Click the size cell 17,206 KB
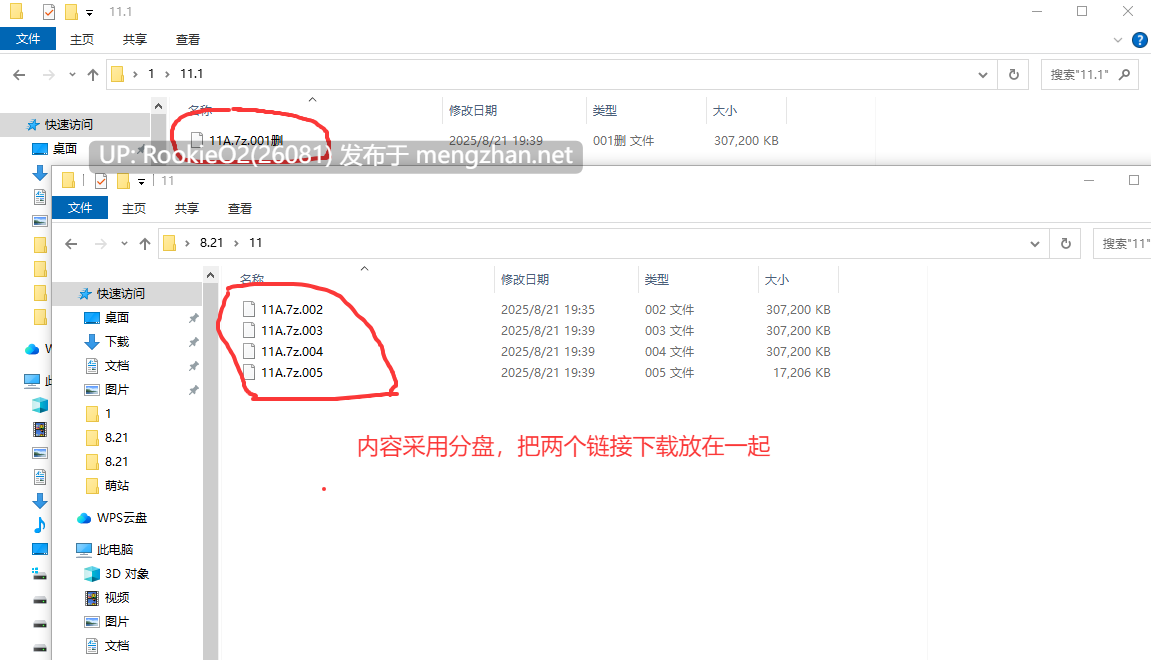The width and height of the screenshot is (1151, 660). click(x=802, y=373)
